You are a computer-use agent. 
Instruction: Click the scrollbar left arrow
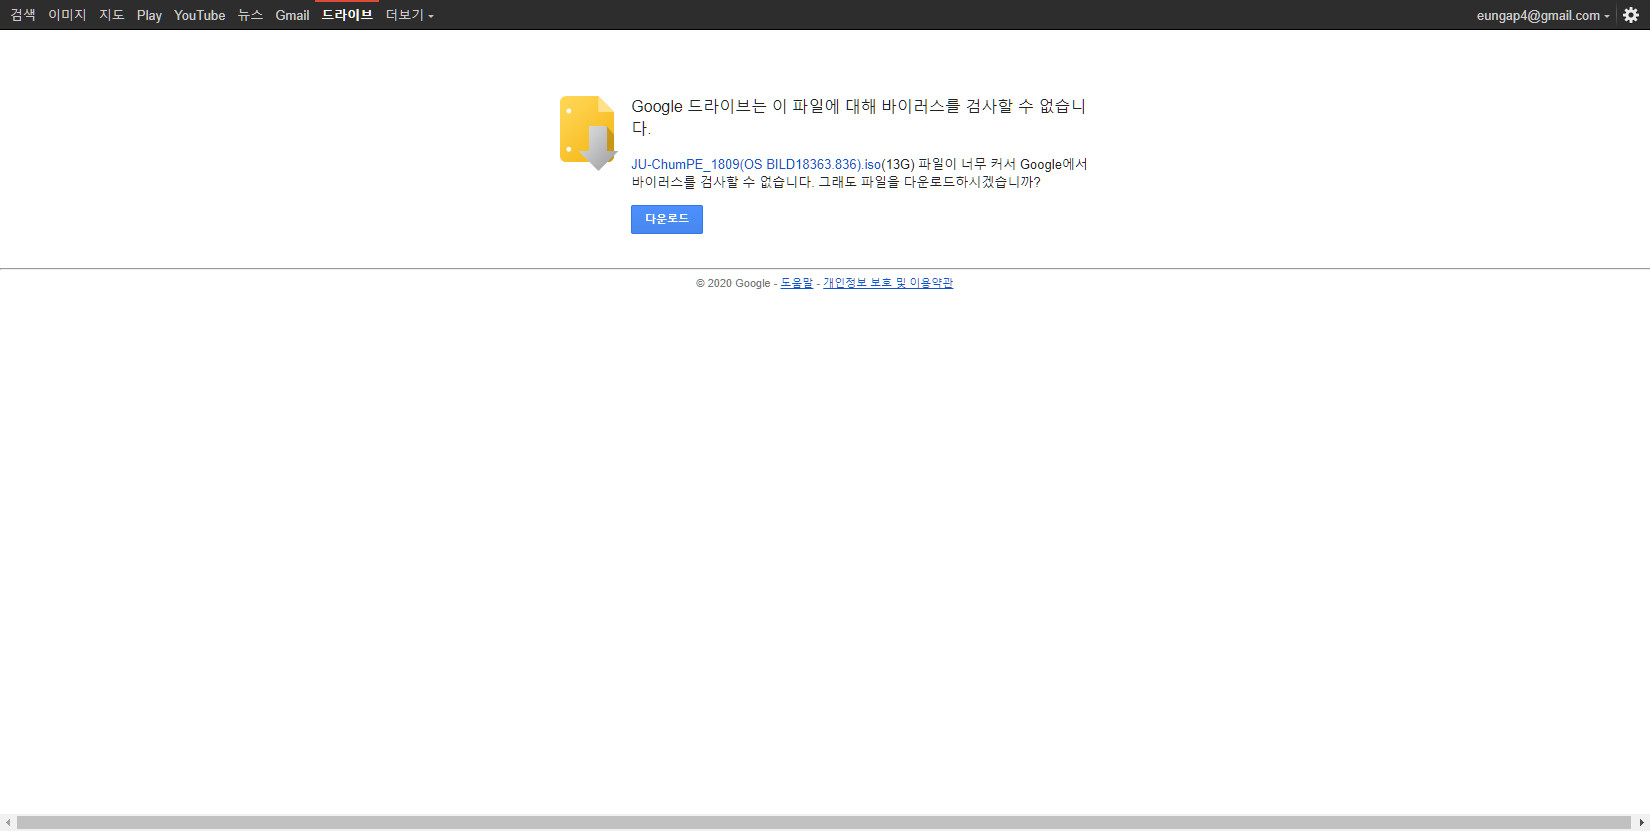pos(8,823)
